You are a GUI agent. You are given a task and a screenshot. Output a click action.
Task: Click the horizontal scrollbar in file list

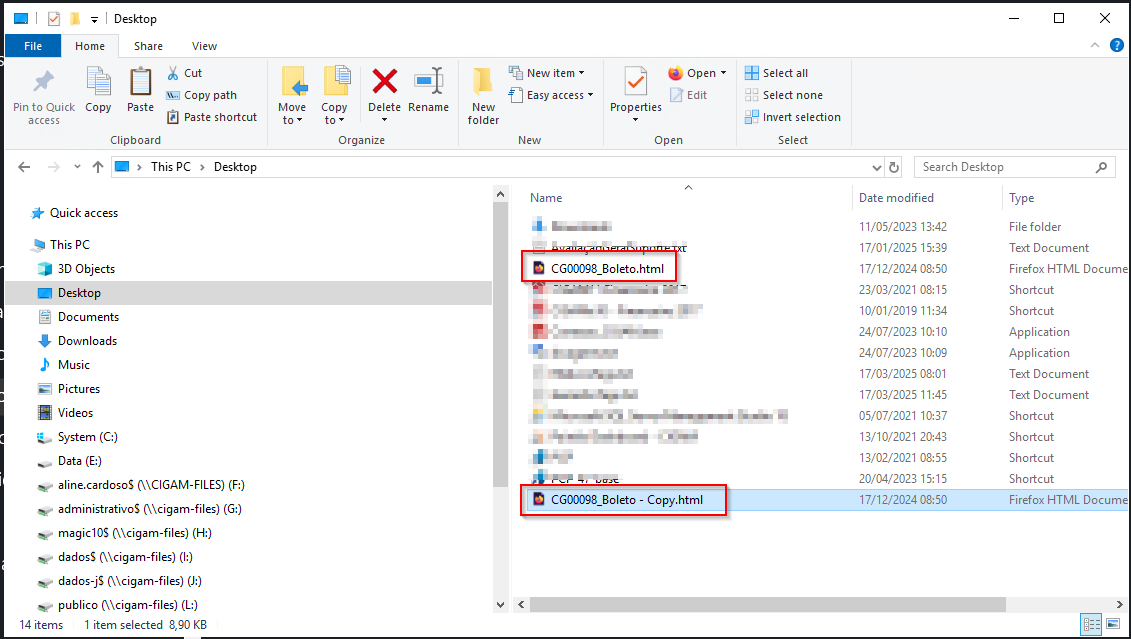[767, 604]
